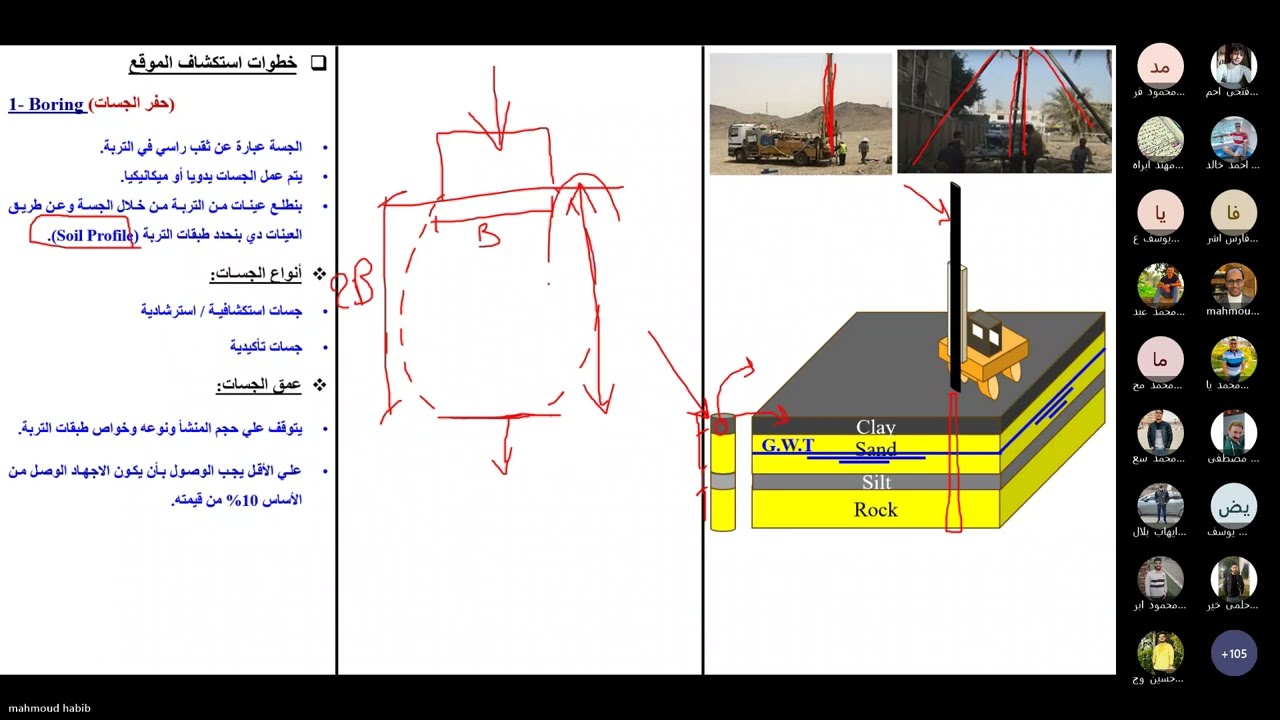Click the Sand layer label
The width and height of the screenshot is (1280, 720).
pos(876,449)
